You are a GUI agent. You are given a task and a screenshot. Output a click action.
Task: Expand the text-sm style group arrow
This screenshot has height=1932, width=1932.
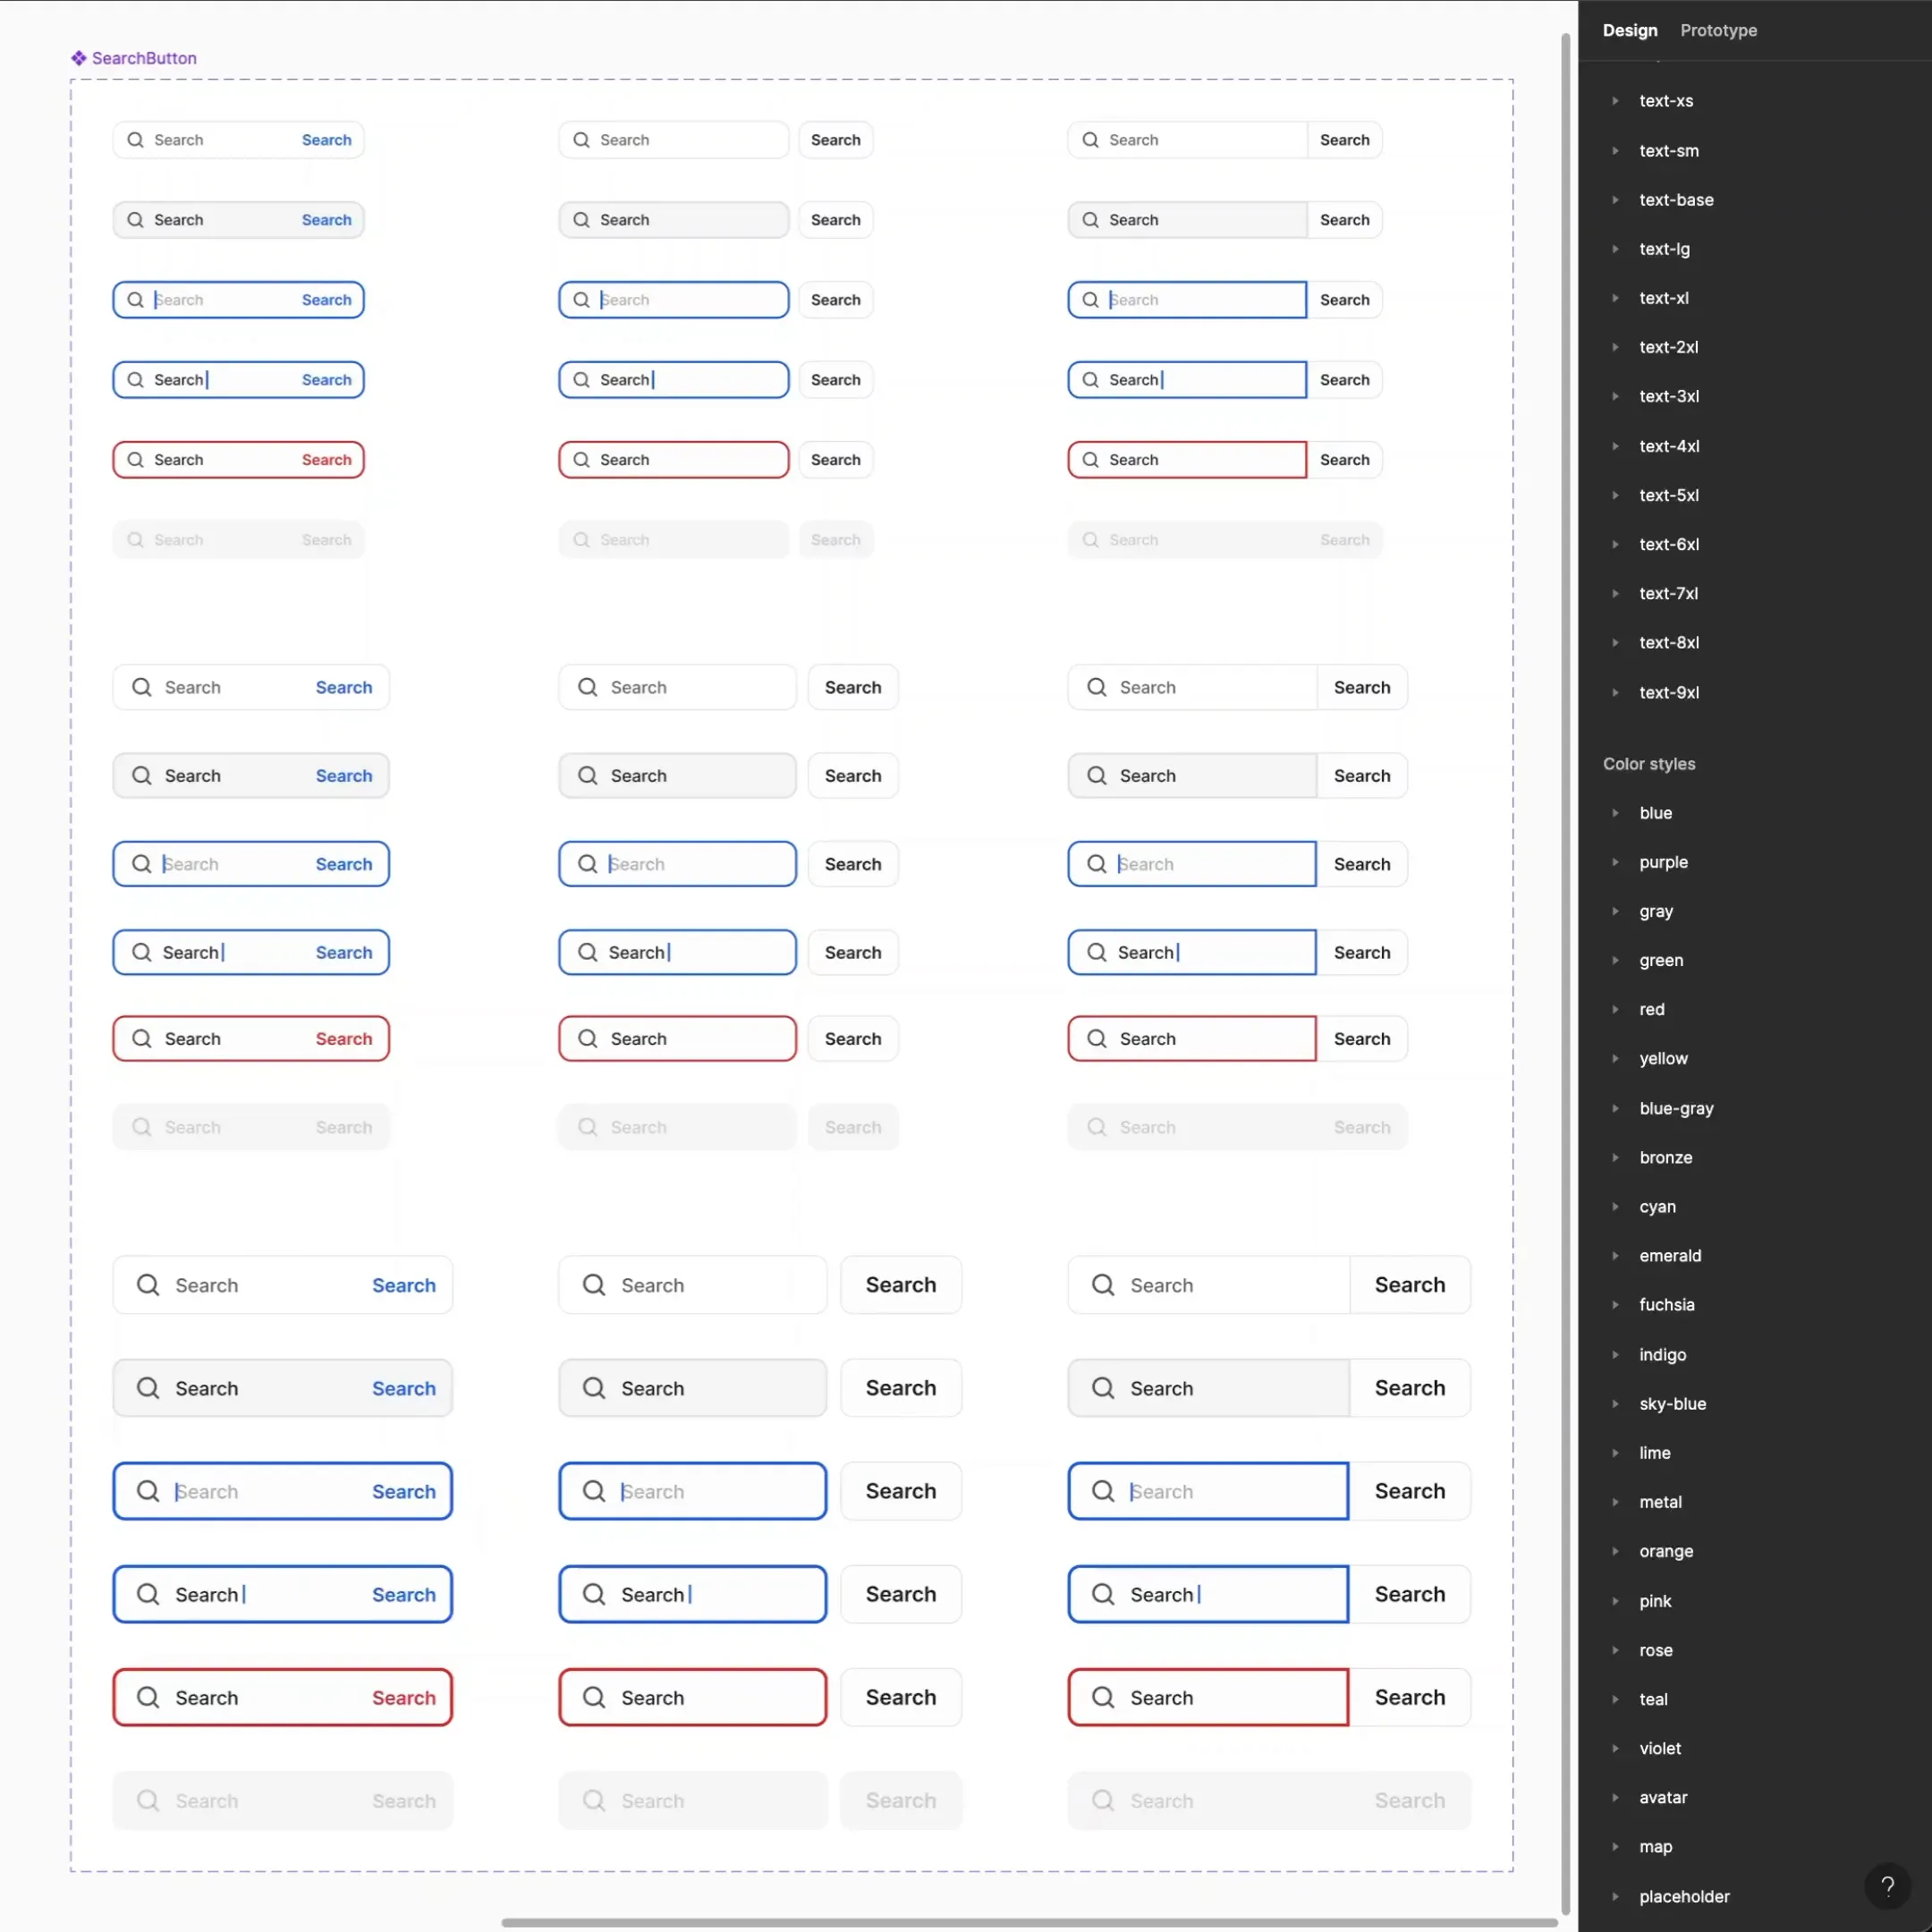1615,151
